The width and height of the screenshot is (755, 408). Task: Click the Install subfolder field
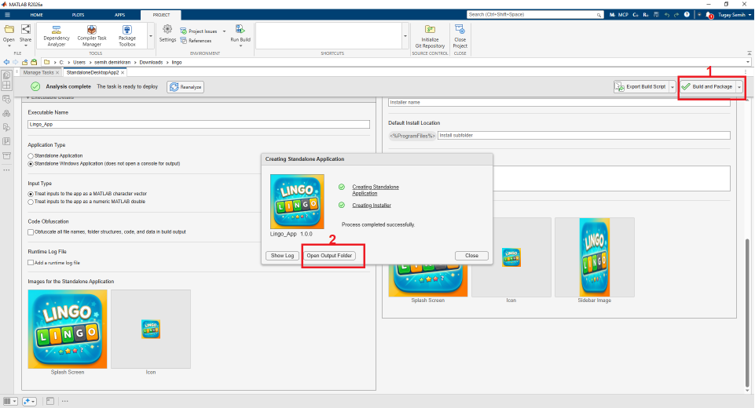584,135
